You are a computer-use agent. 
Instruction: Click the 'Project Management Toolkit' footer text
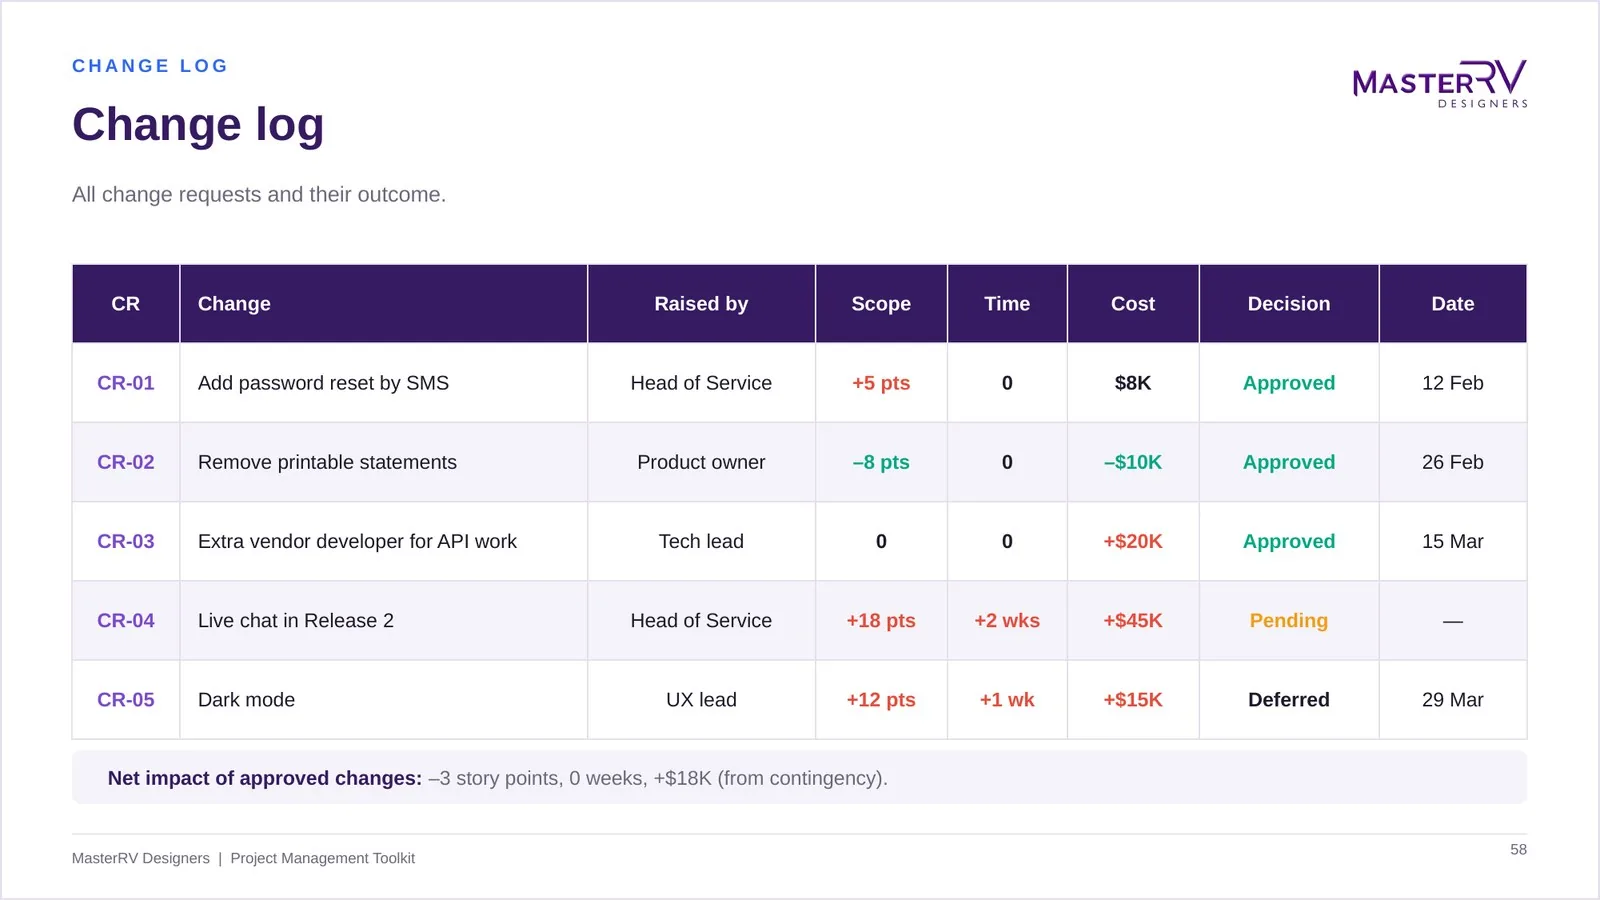[x=323, y=858]
